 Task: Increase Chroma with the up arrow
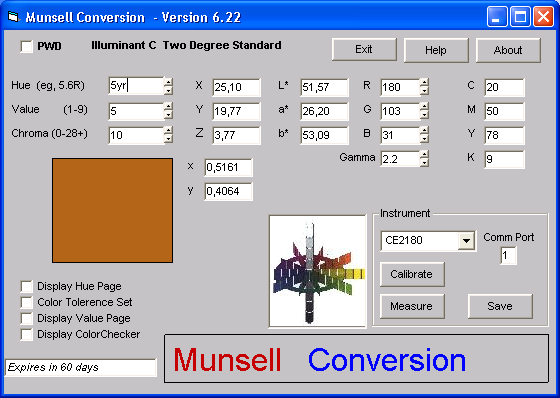(168, 130)
